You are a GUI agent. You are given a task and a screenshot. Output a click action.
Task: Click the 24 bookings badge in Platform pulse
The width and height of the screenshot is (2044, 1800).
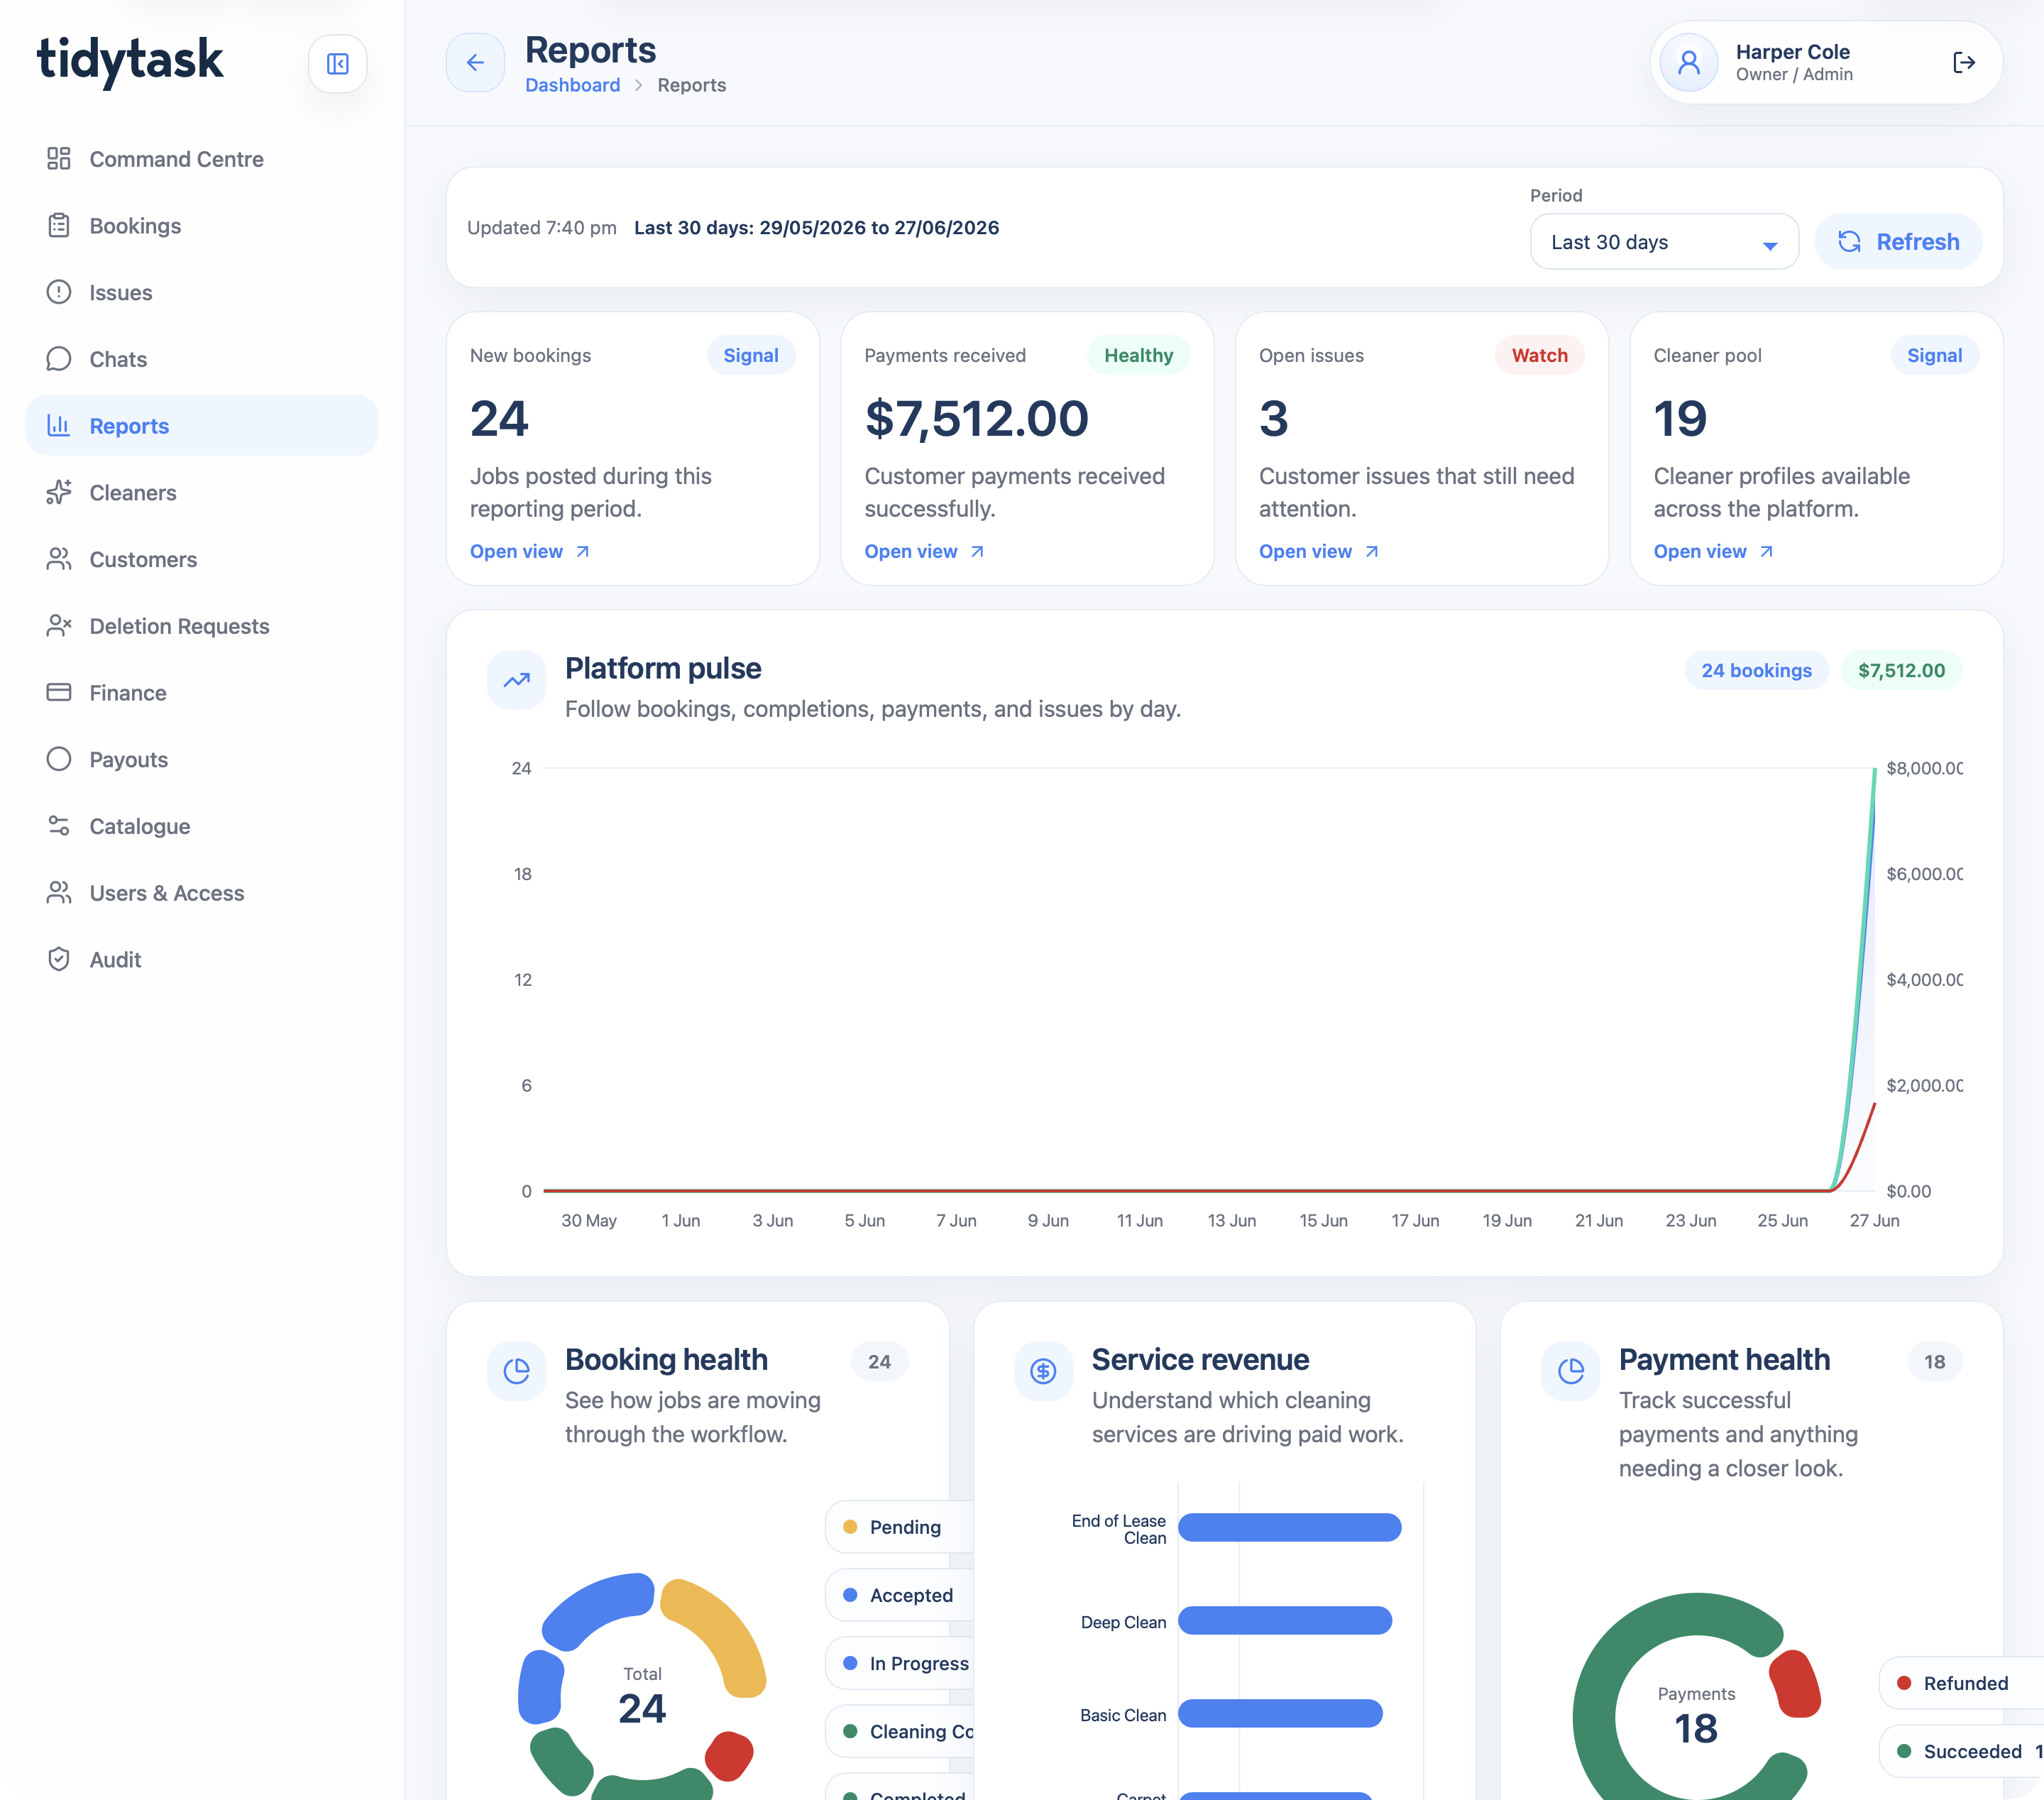pos(1756,670)
